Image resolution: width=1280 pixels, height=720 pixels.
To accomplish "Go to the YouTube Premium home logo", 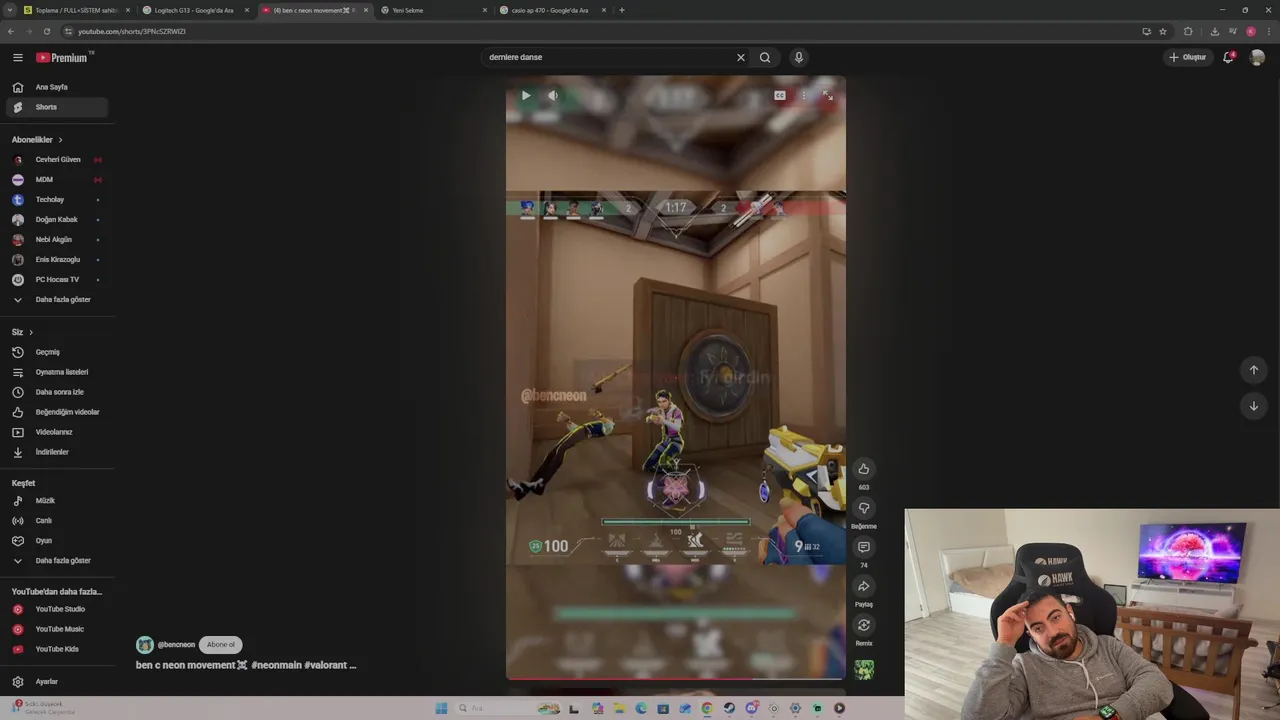I will click(64, 57).
